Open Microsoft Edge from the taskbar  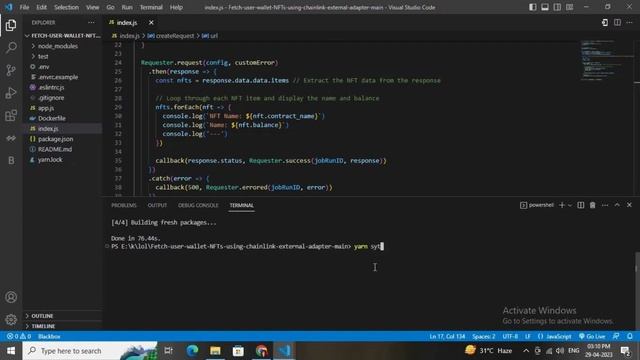[192, 351]
